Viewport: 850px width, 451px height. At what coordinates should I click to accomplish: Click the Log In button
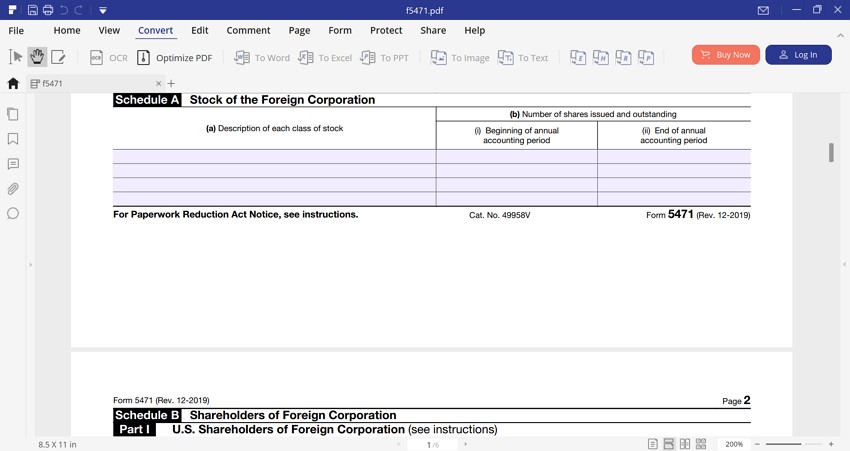(x=798, y=55)
